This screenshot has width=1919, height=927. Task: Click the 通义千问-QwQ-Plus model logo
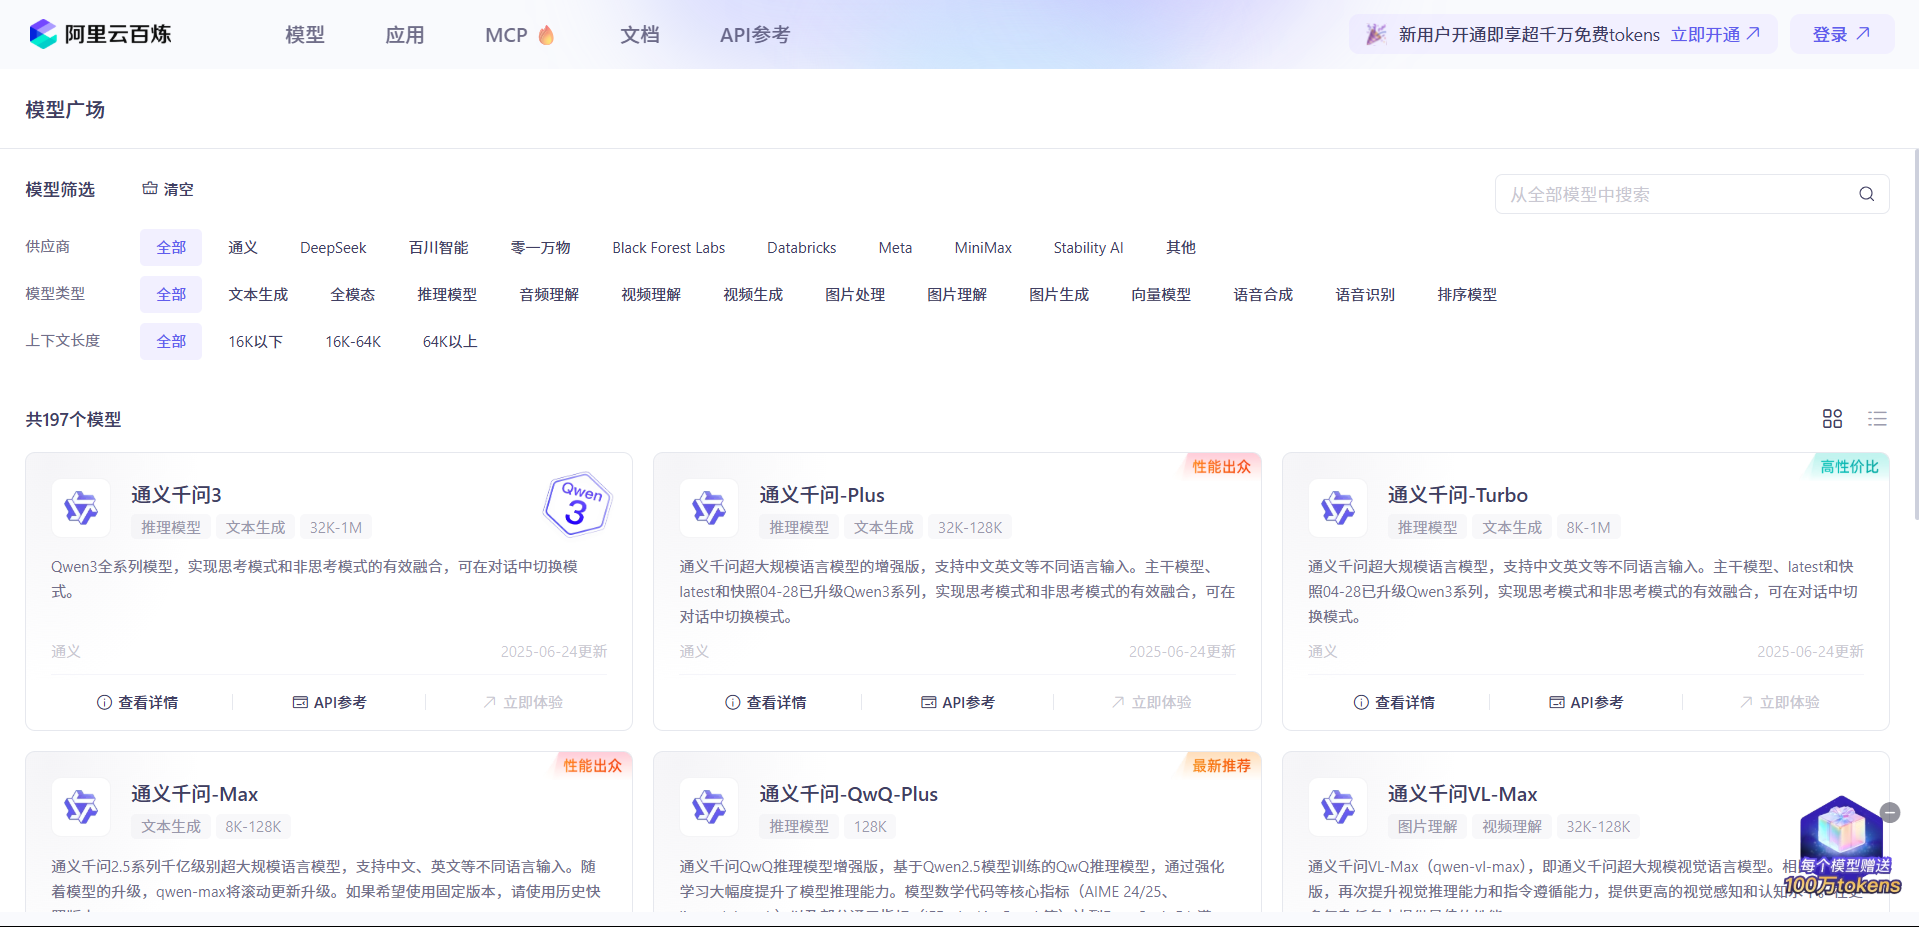coord(709,807)
